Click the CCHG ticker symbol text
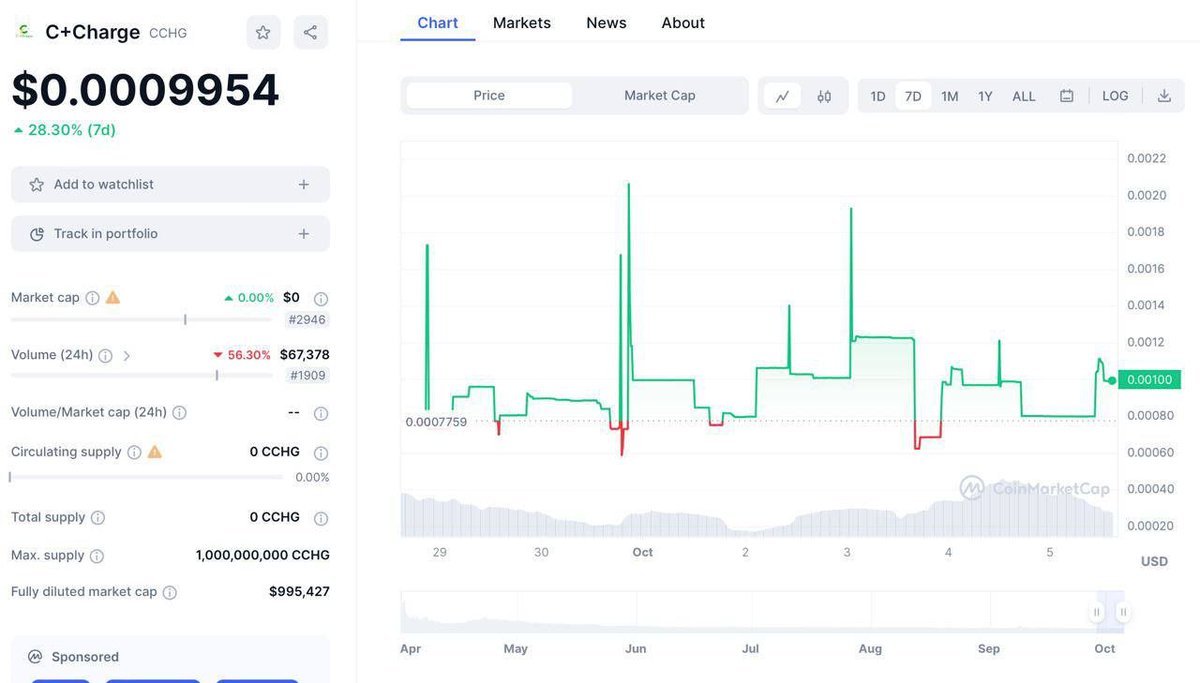The height and width of the screenshot is (683, 1200). tap(168, 33)
